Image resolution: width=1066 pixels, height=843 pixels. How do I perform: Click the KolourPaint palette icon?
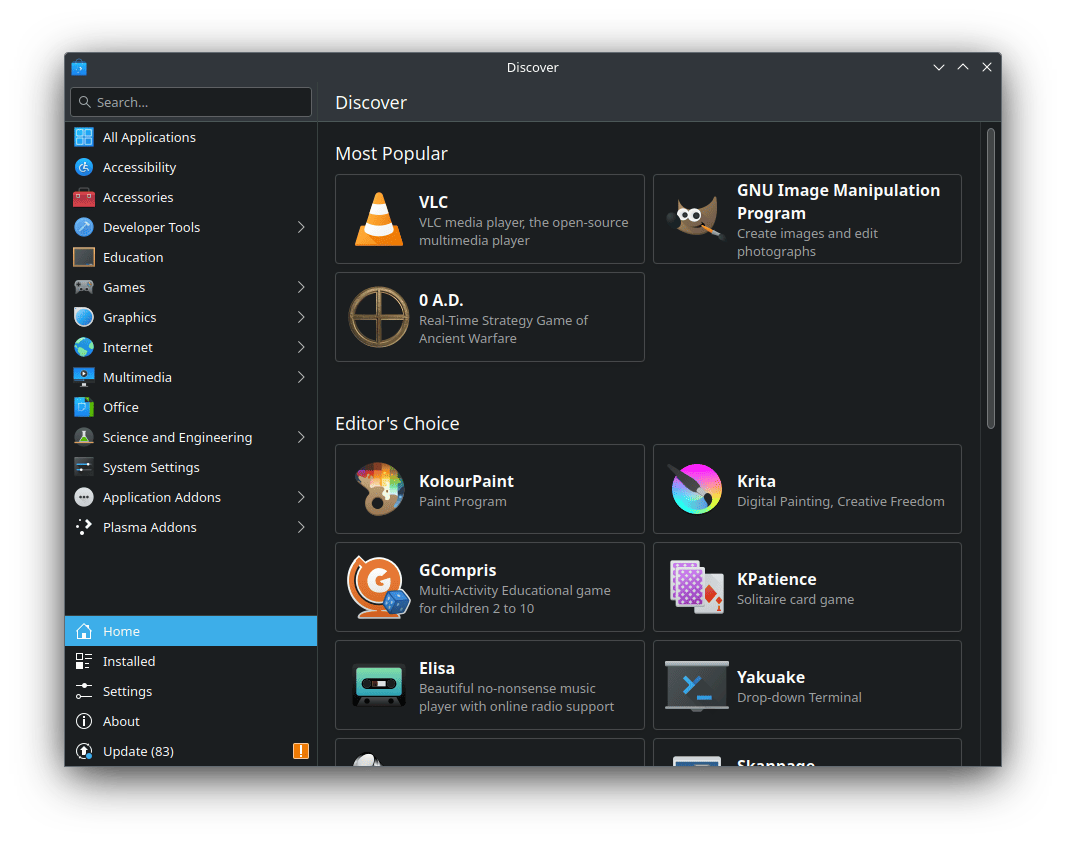(x=379, y=489)
